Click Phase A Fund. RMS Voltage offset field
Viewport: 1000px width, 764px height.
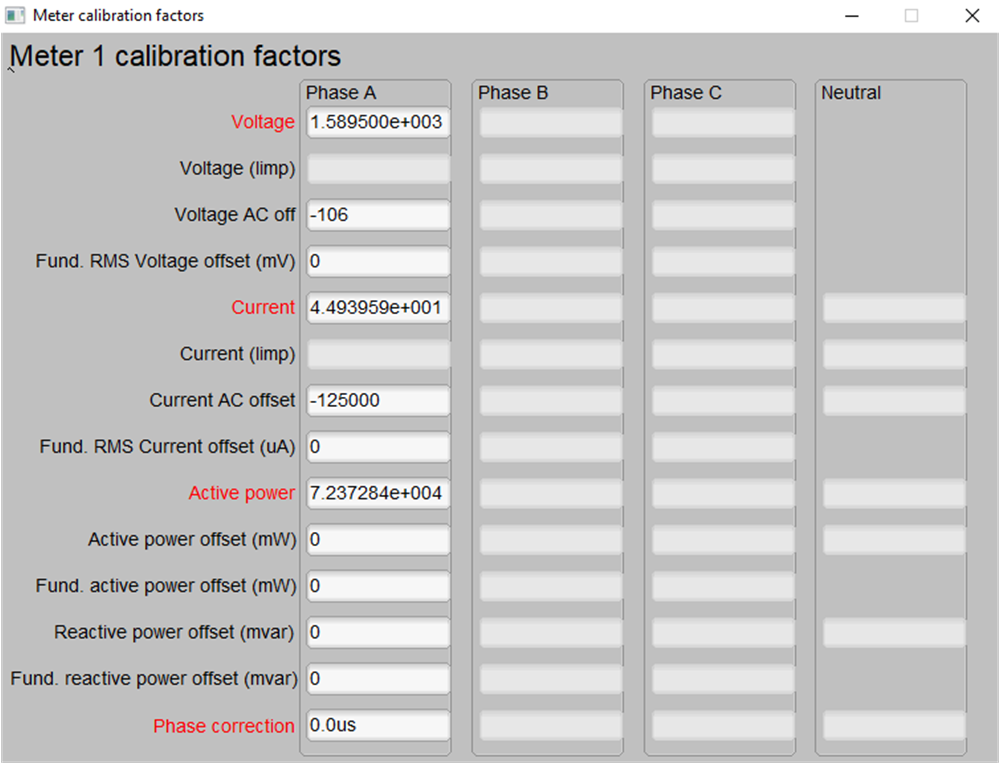(377, 261)
